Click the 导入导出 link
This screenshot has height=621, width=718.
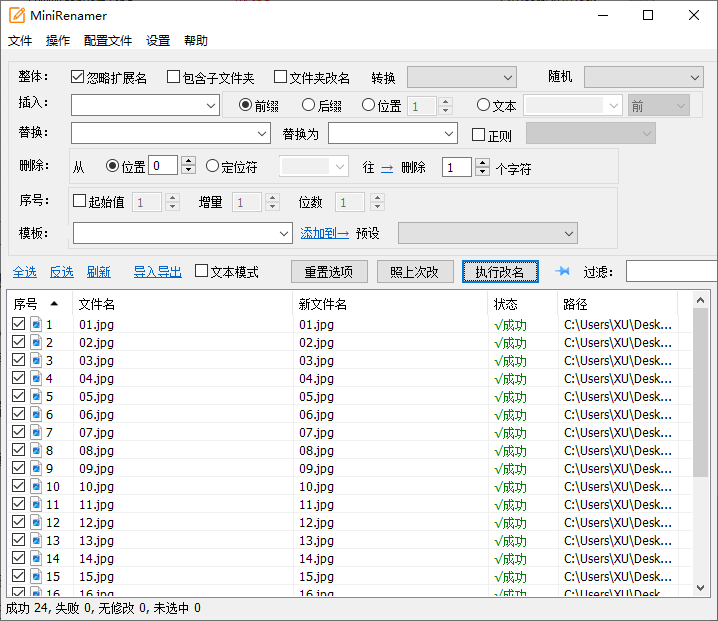158,272
